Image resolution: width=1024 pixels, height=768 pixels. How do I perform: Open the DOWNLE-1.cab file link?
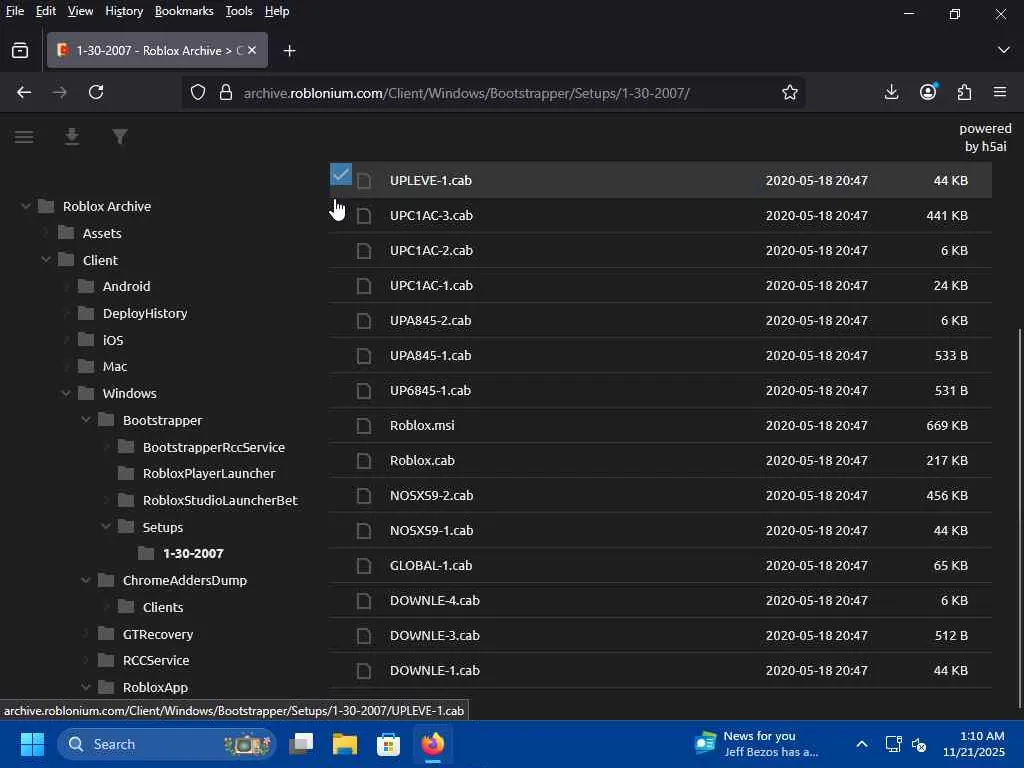tap(435, 671)
